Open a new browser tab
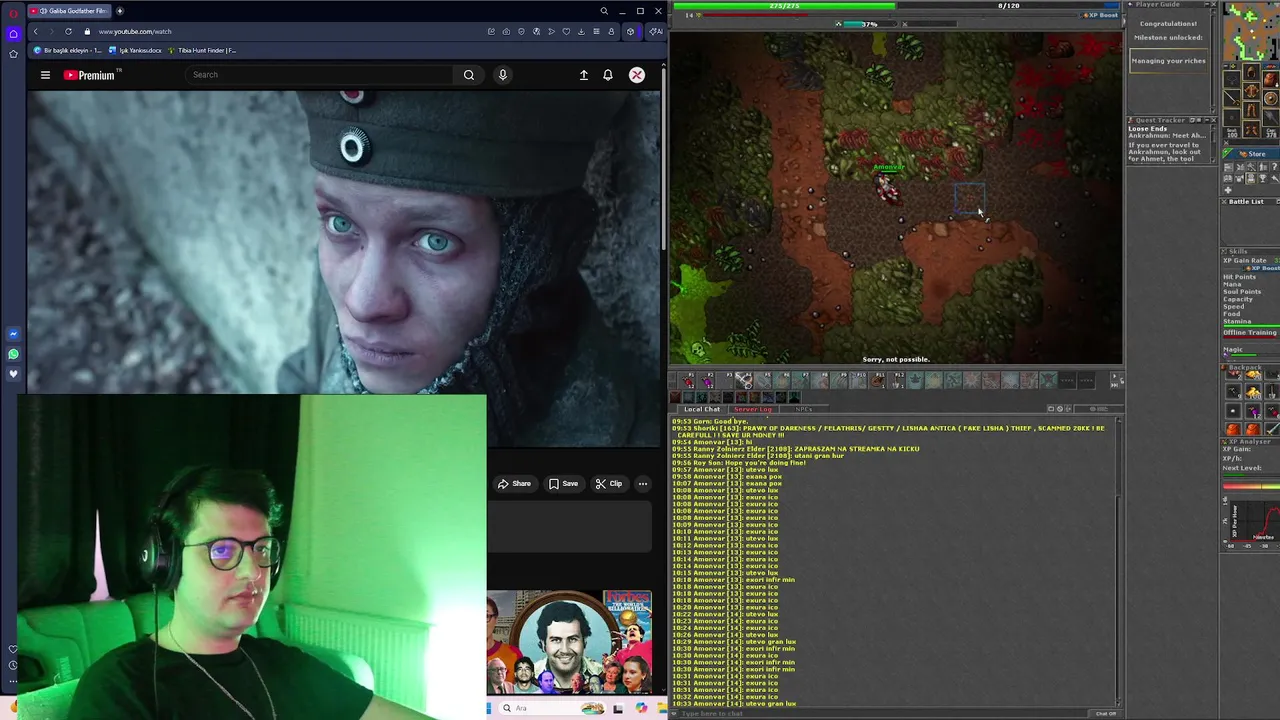The height and width of the screenshot is (720, 1280). [x=119, y=11]
